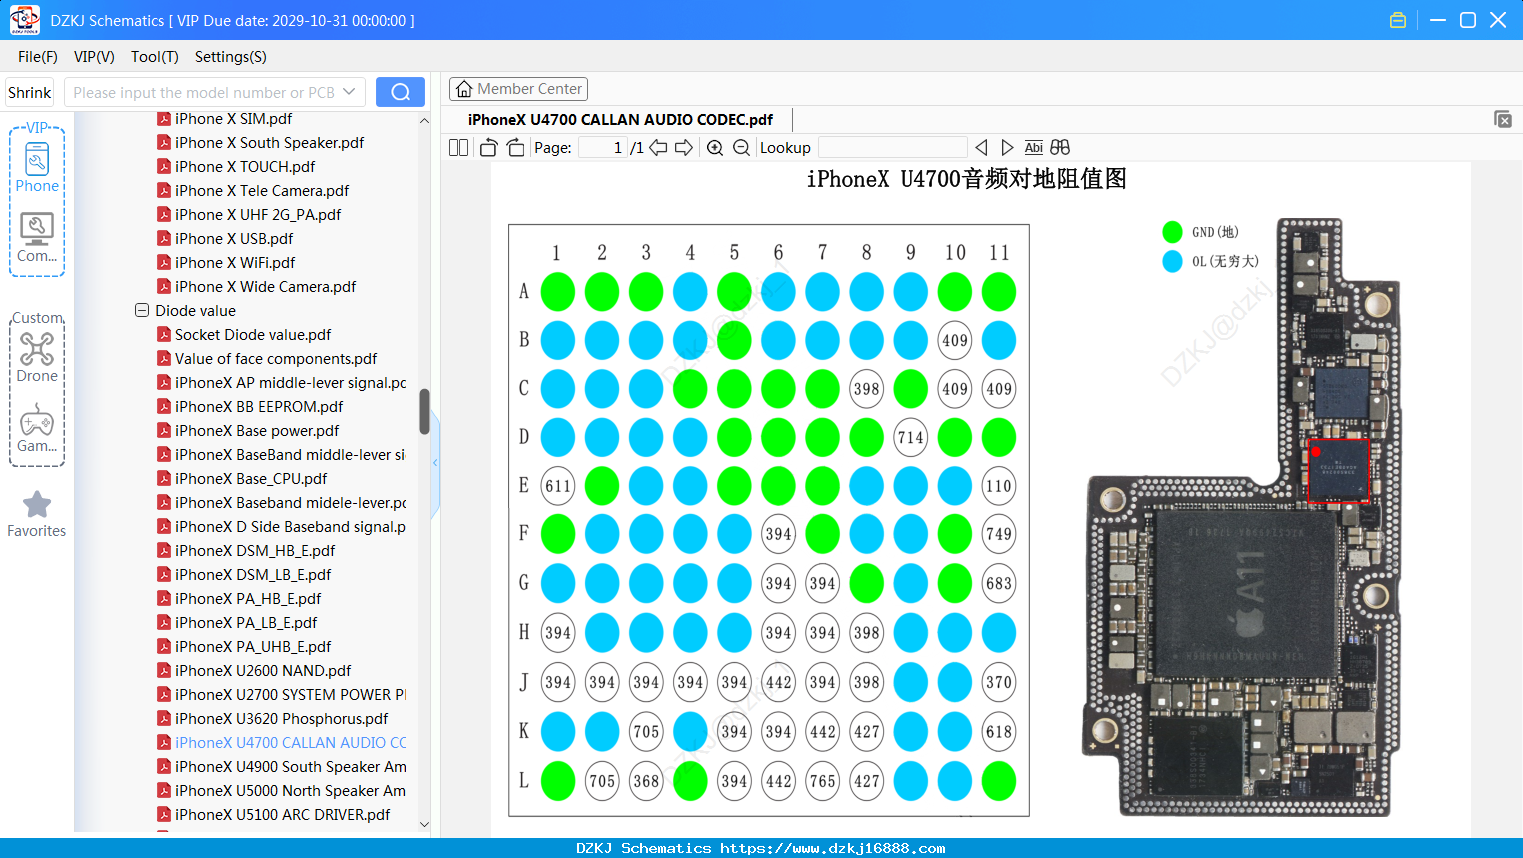Image resolution: width=1523 pixels, height=858 pixels.
Task: Click pad E1 value 611
Action: (x=558, y=486)
